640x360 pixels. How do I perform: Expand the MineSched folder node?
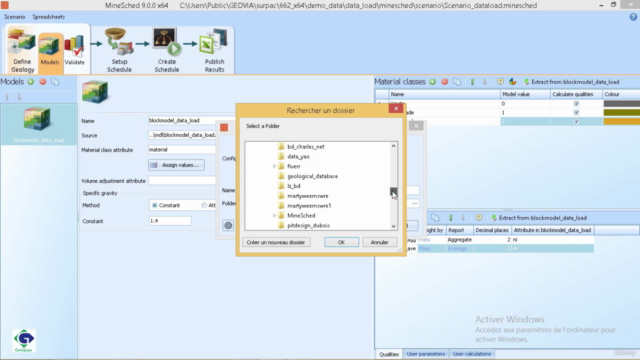coord(274,216)
